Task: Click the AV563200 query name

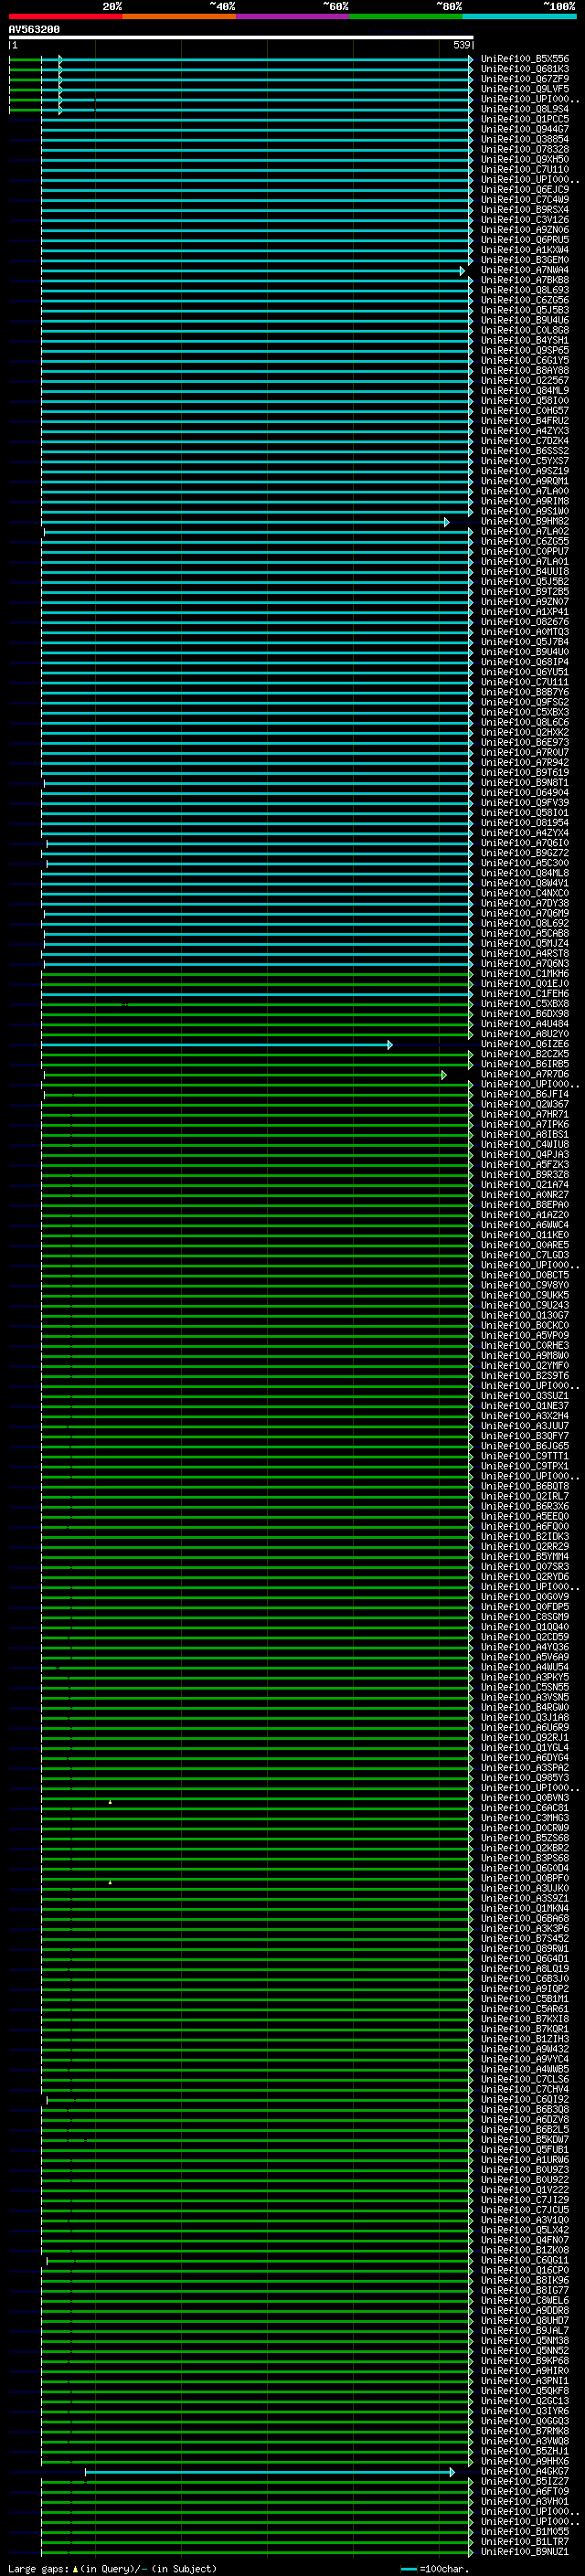Action: pyautogui.click(x=34, y=30)
